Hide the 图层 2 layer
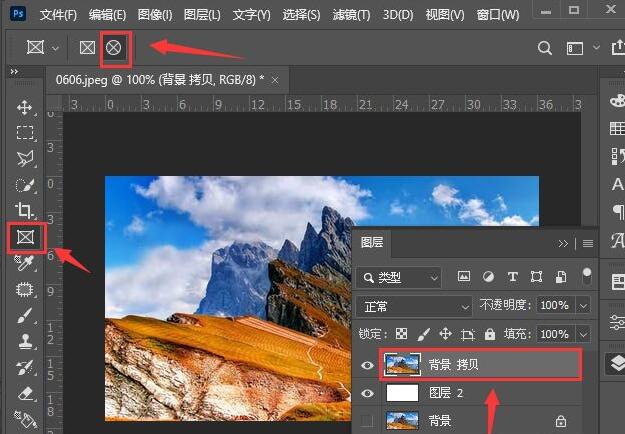The width and height of the screenshot is (625, 434). [367, 393]
